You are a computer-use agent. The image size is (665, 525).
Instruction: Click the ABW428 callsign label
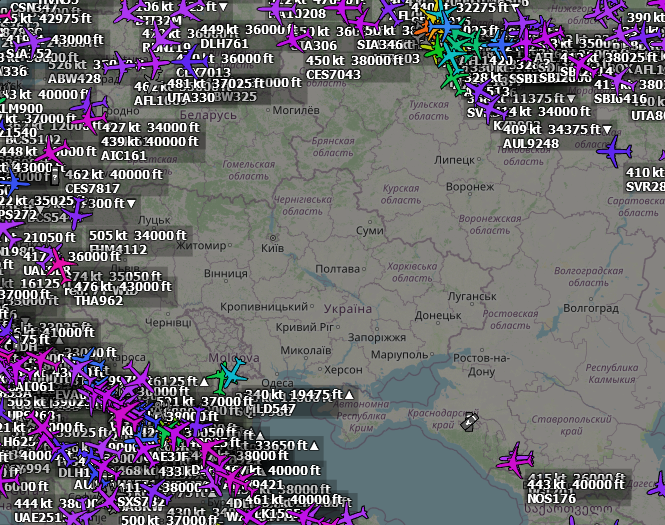74,79
